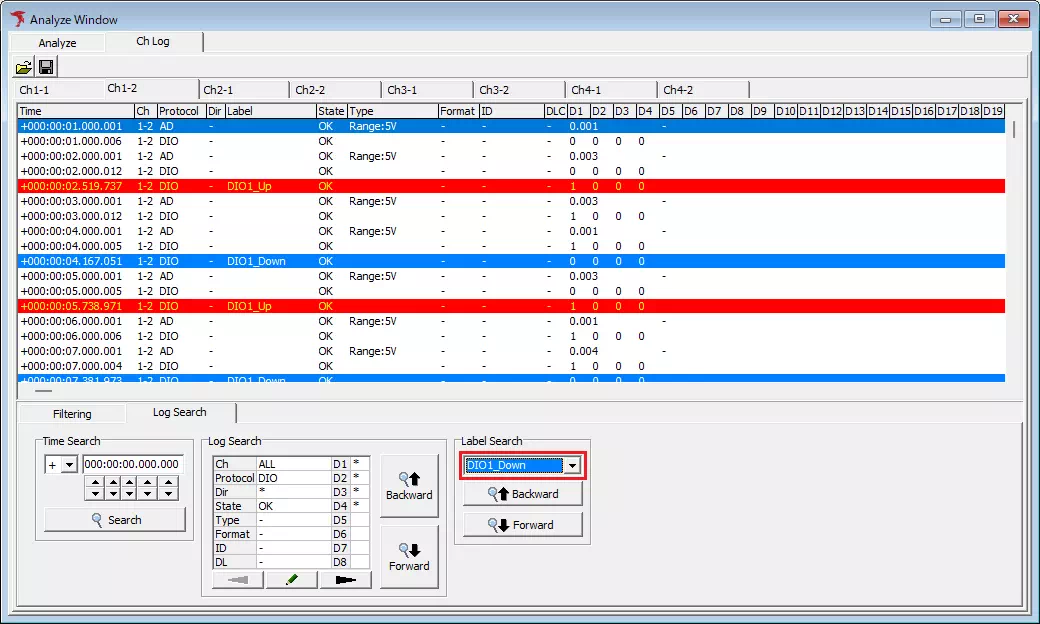Click the save floppy disk icon
The width and height of the screenshot is (1040, 624).
(45, 67)
